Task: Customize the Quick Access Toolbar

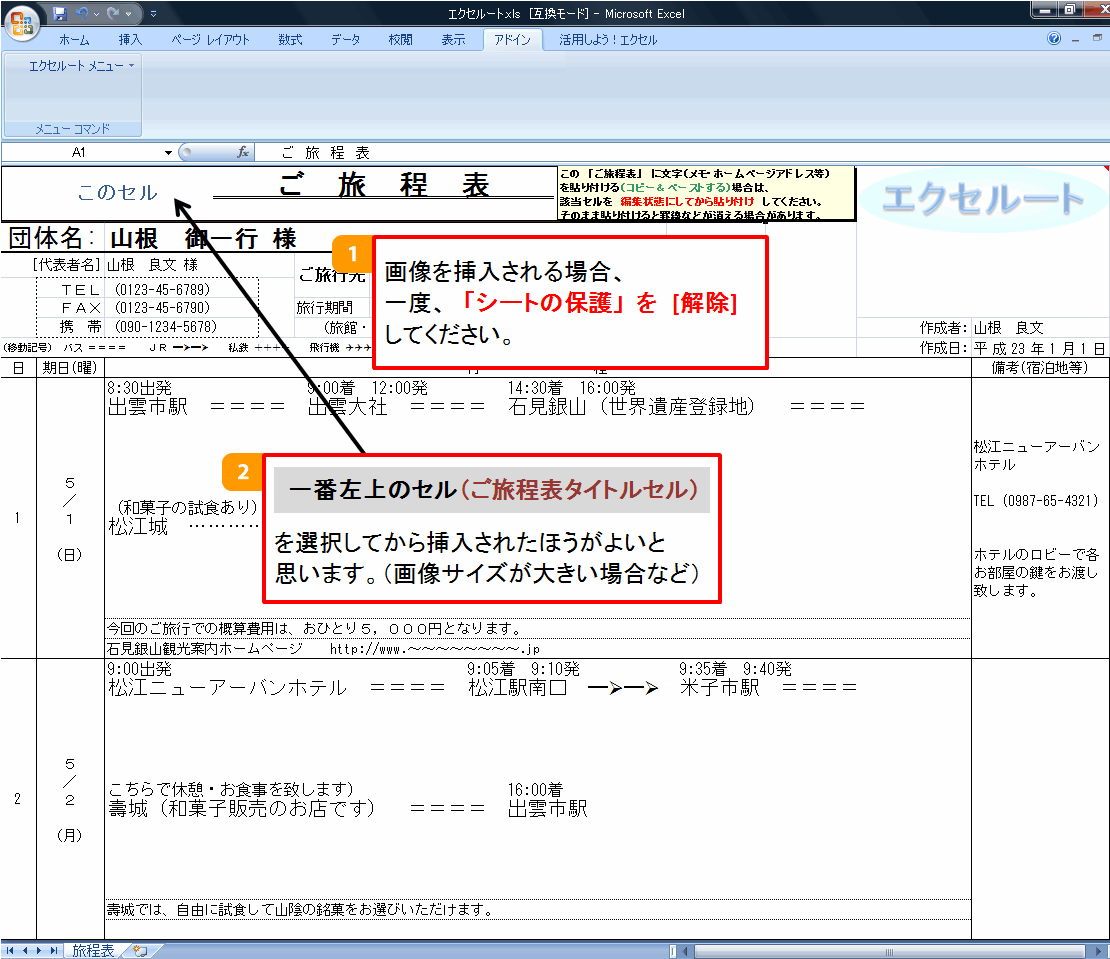Action: [x=154, y=13]
